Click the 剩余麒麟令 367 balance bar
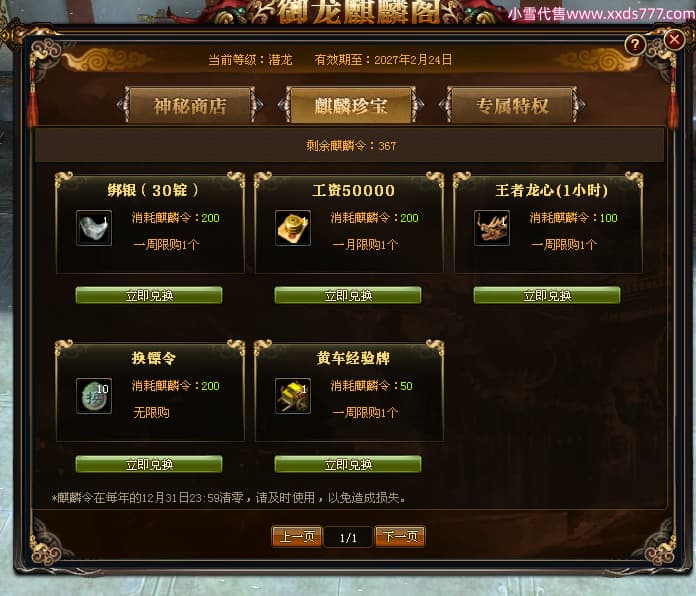Viewport: 696px width, 596px height. pyautogui.click(x=350, y=145)
